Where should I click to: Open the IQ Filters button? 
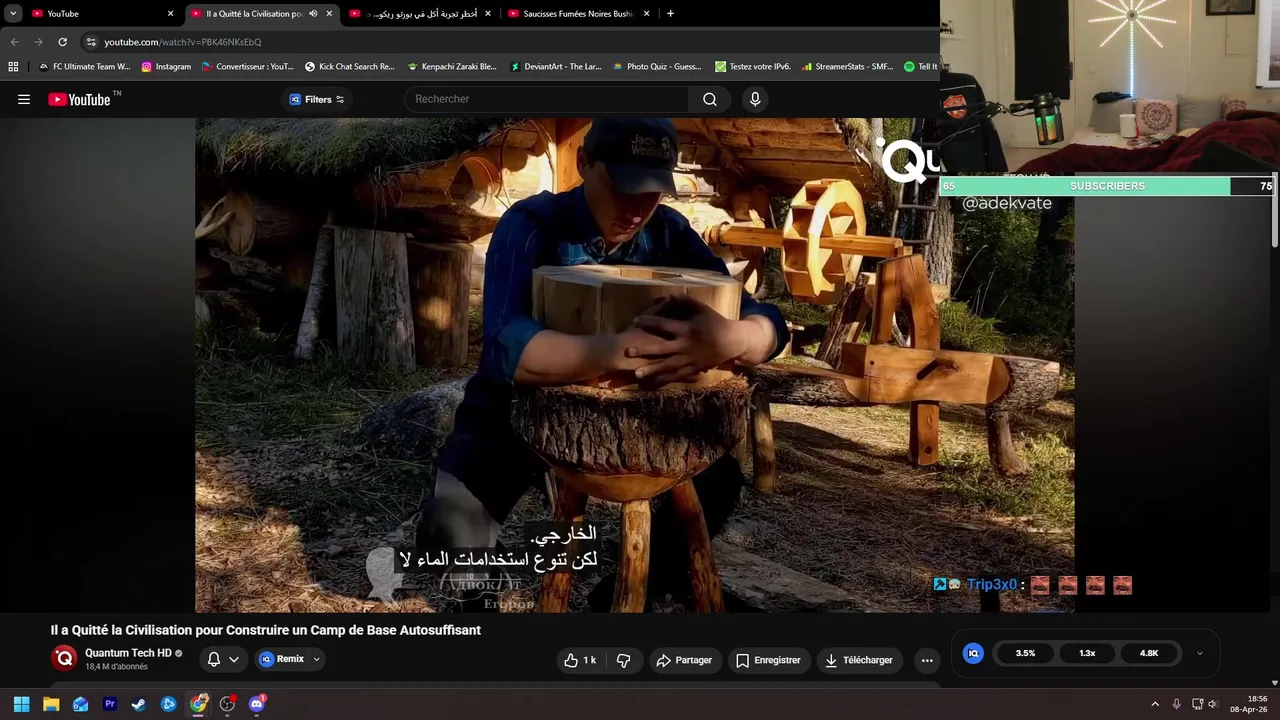click(316, 99)
